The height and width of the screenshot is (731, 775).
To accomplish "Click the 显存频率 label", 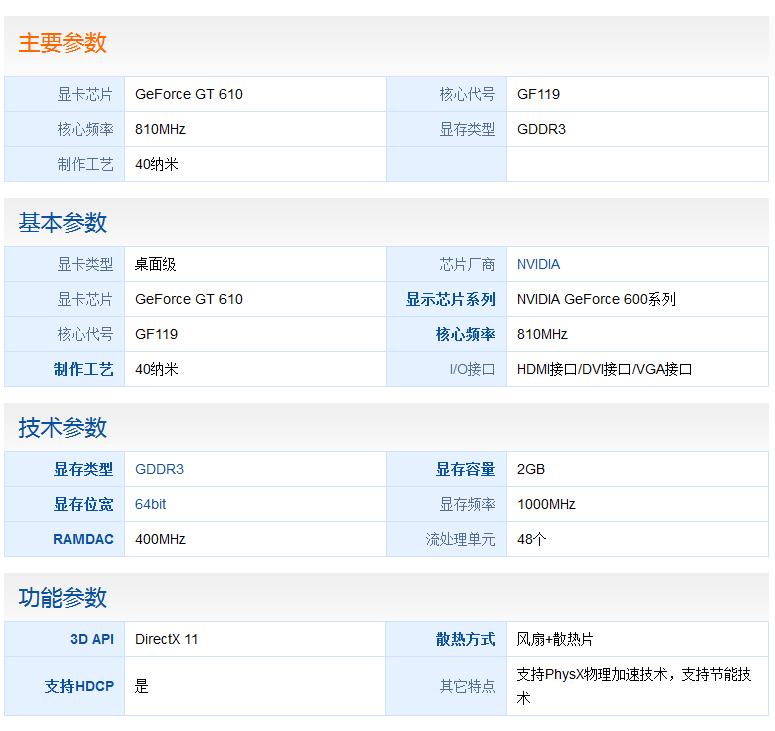I will (467, 505).
